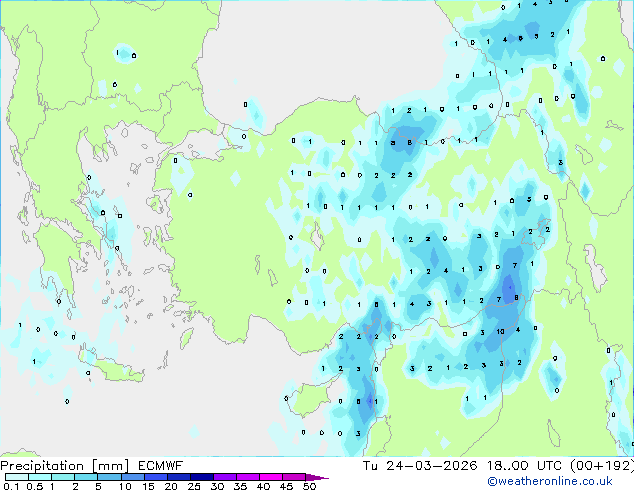Click the '40' legend scale label
The height and width of the screenshot is (490, 634).
(263, 486)
